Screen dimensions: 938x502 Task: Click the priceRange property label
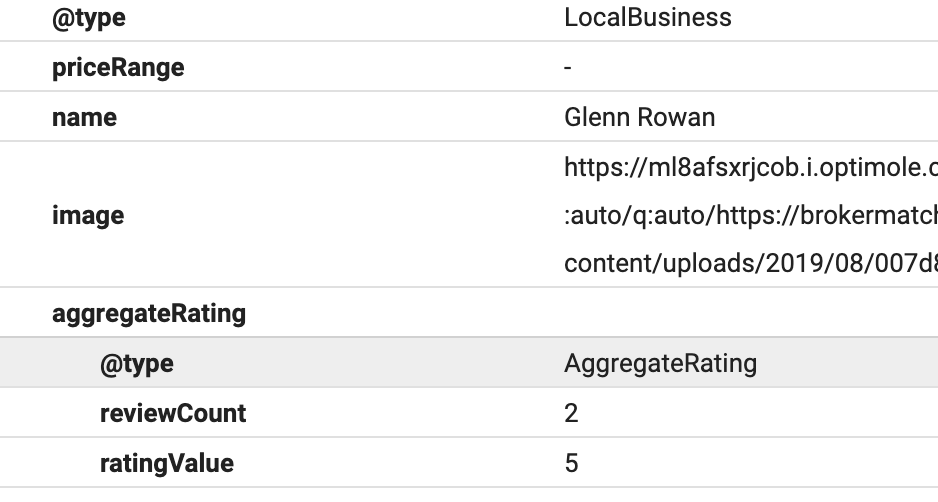[118, 68]
